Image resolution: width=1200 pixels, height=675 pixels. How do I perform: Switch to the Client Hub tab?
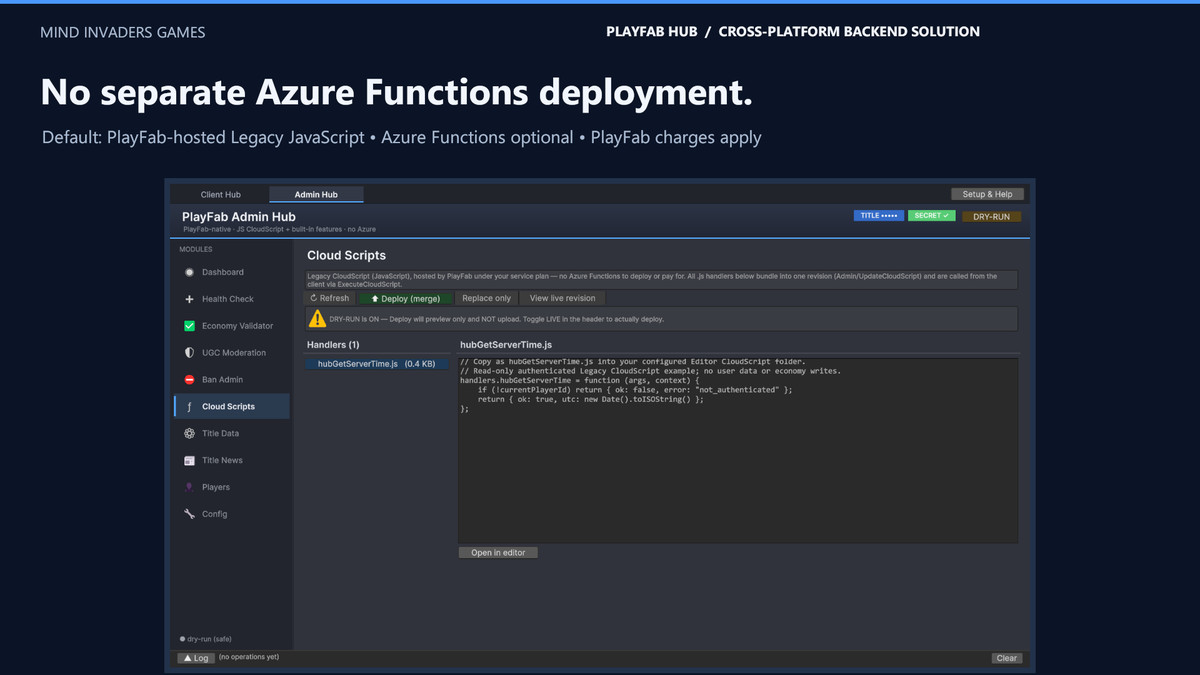[x=220, y=194]
